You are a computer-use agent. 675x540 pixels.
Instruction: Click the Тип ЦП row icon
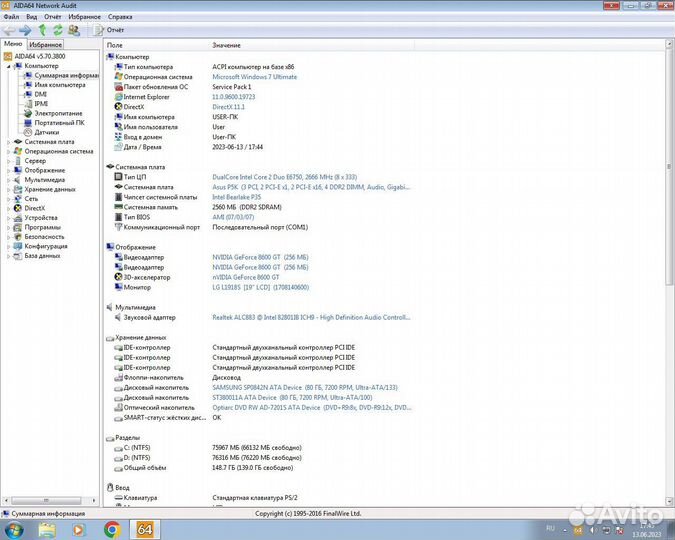[x=118, y=177]
